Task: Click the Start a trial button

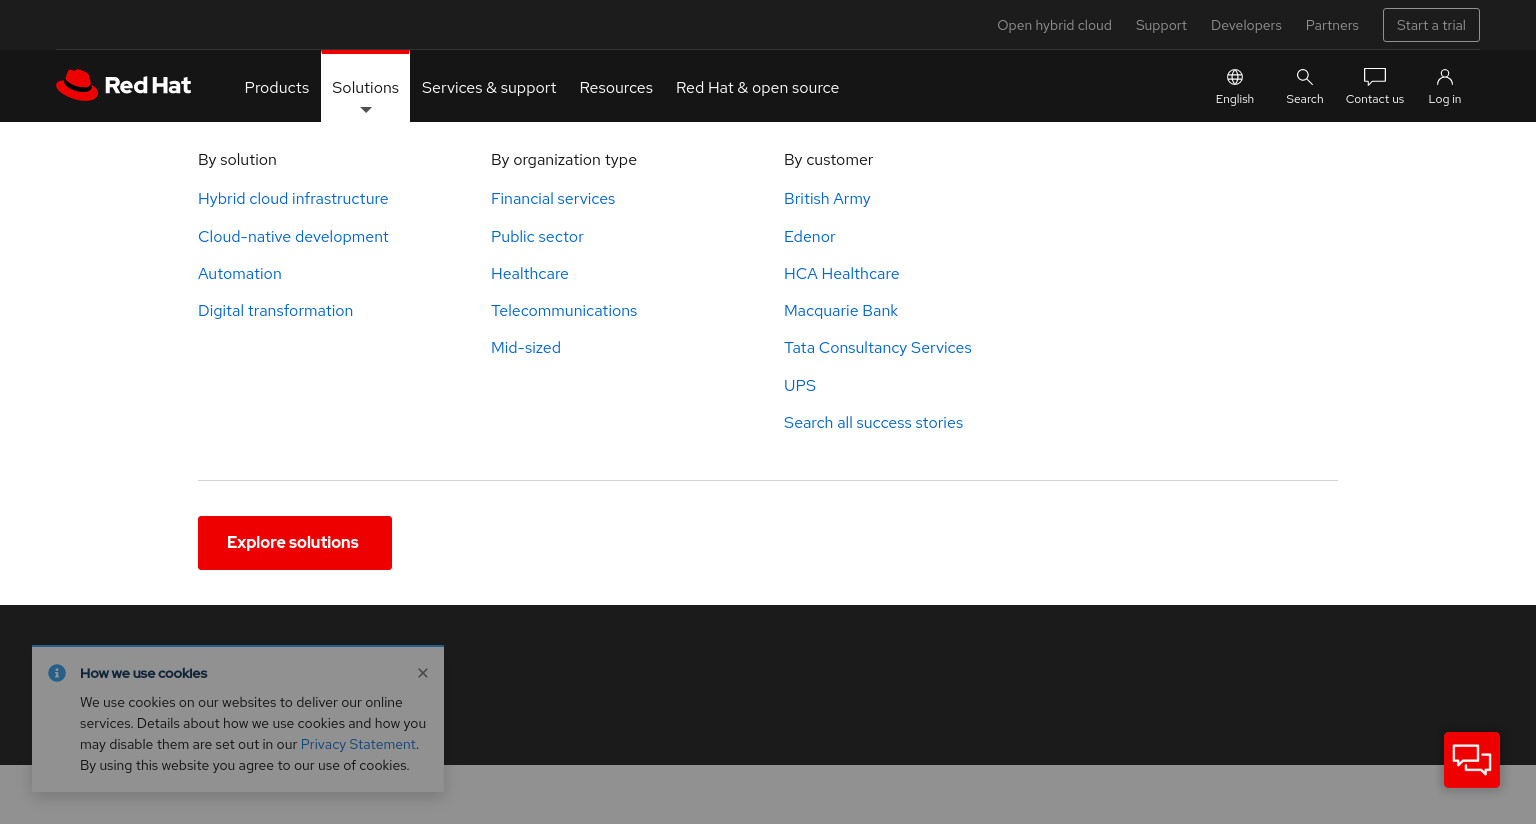Action: 1431,25
